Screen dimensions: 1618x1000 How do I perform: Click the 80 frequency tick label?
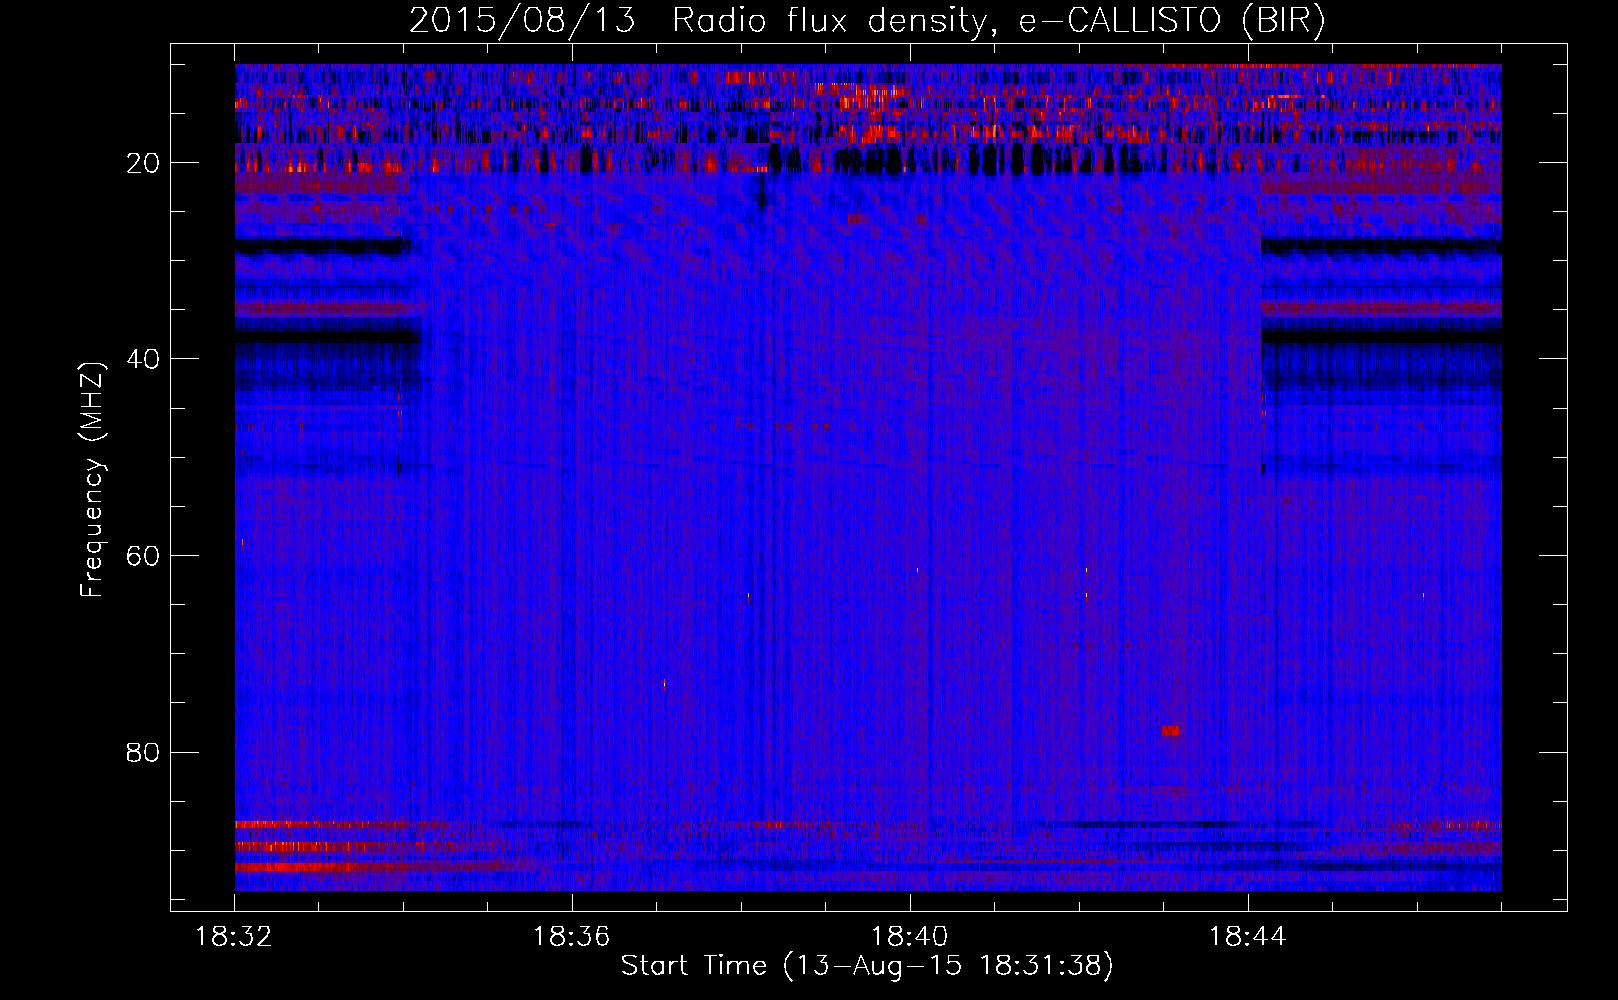click(143, 752)
